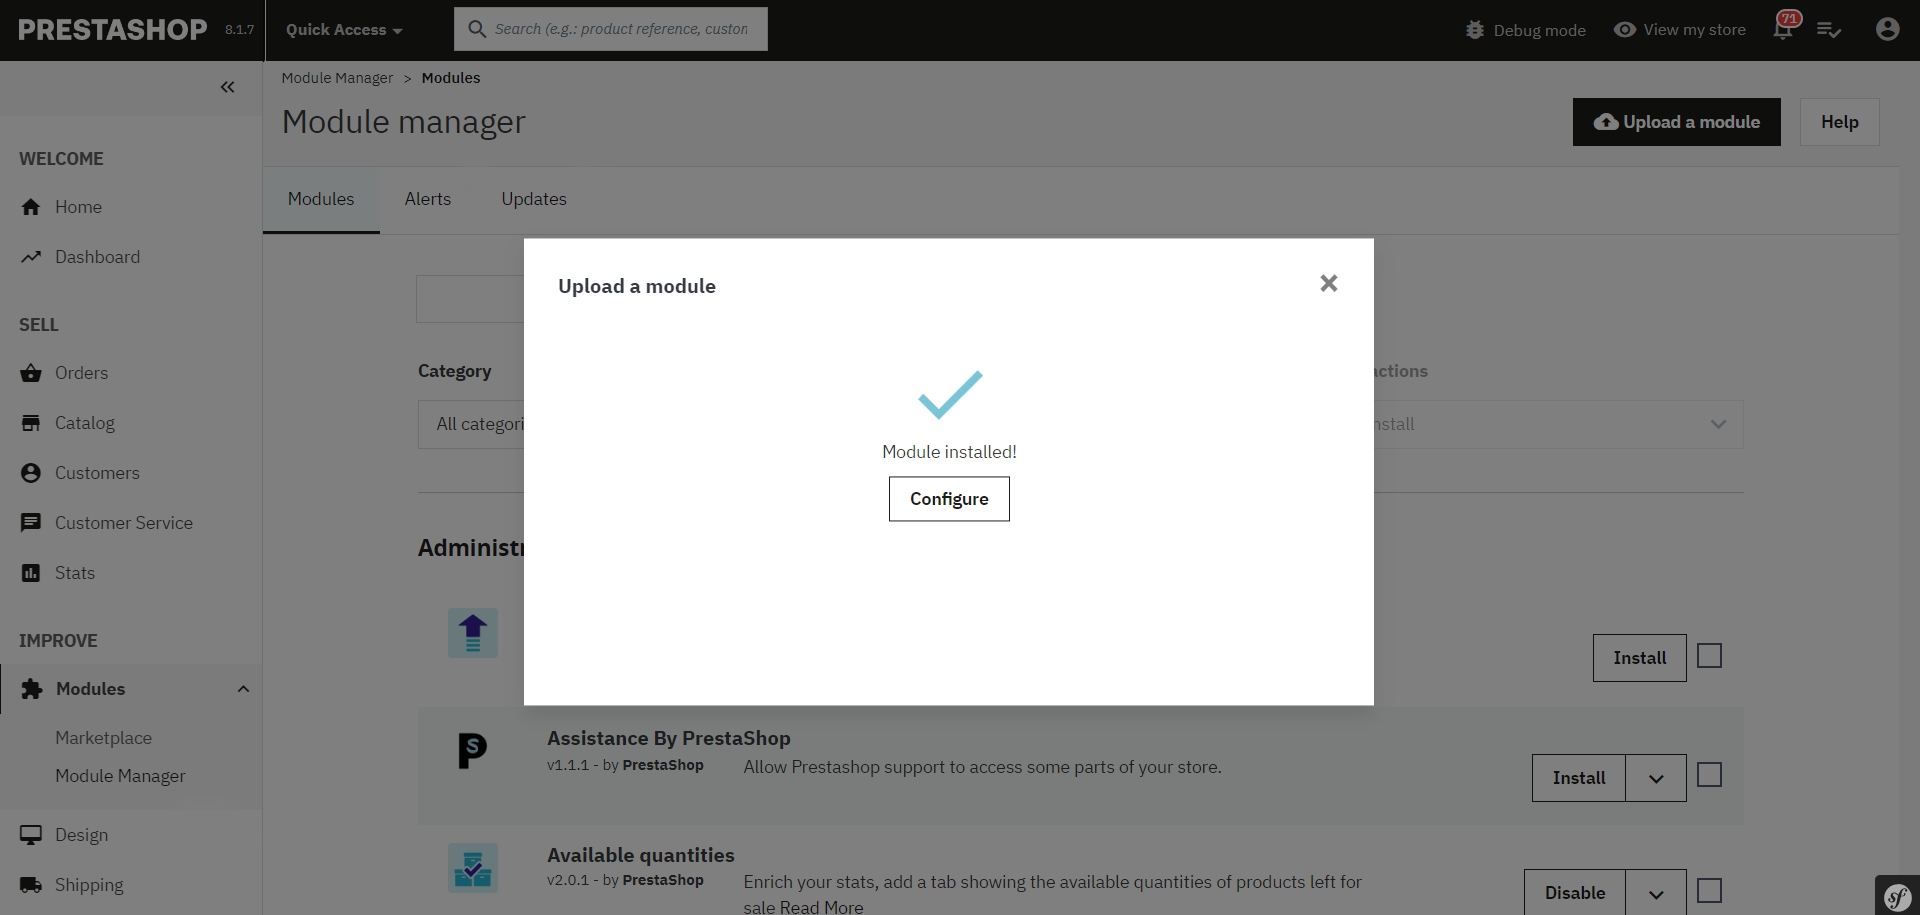Close the Upload a module dialog

pyautogui.click(x=1328, y=284)
